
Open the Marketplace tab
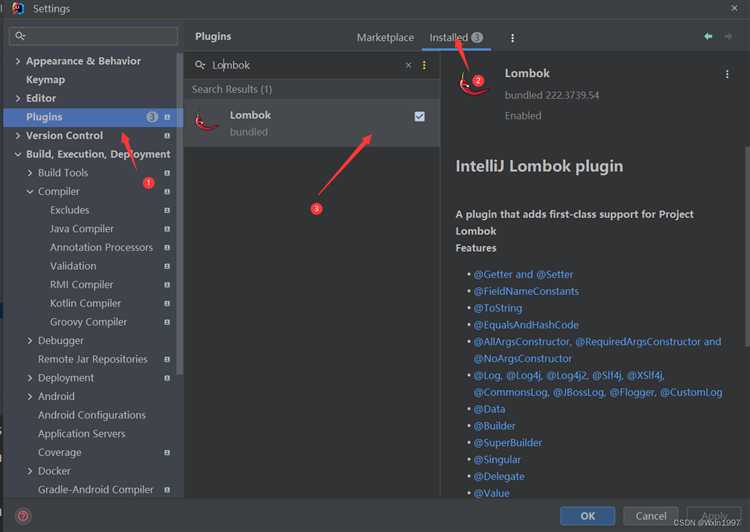coord(385,37)
